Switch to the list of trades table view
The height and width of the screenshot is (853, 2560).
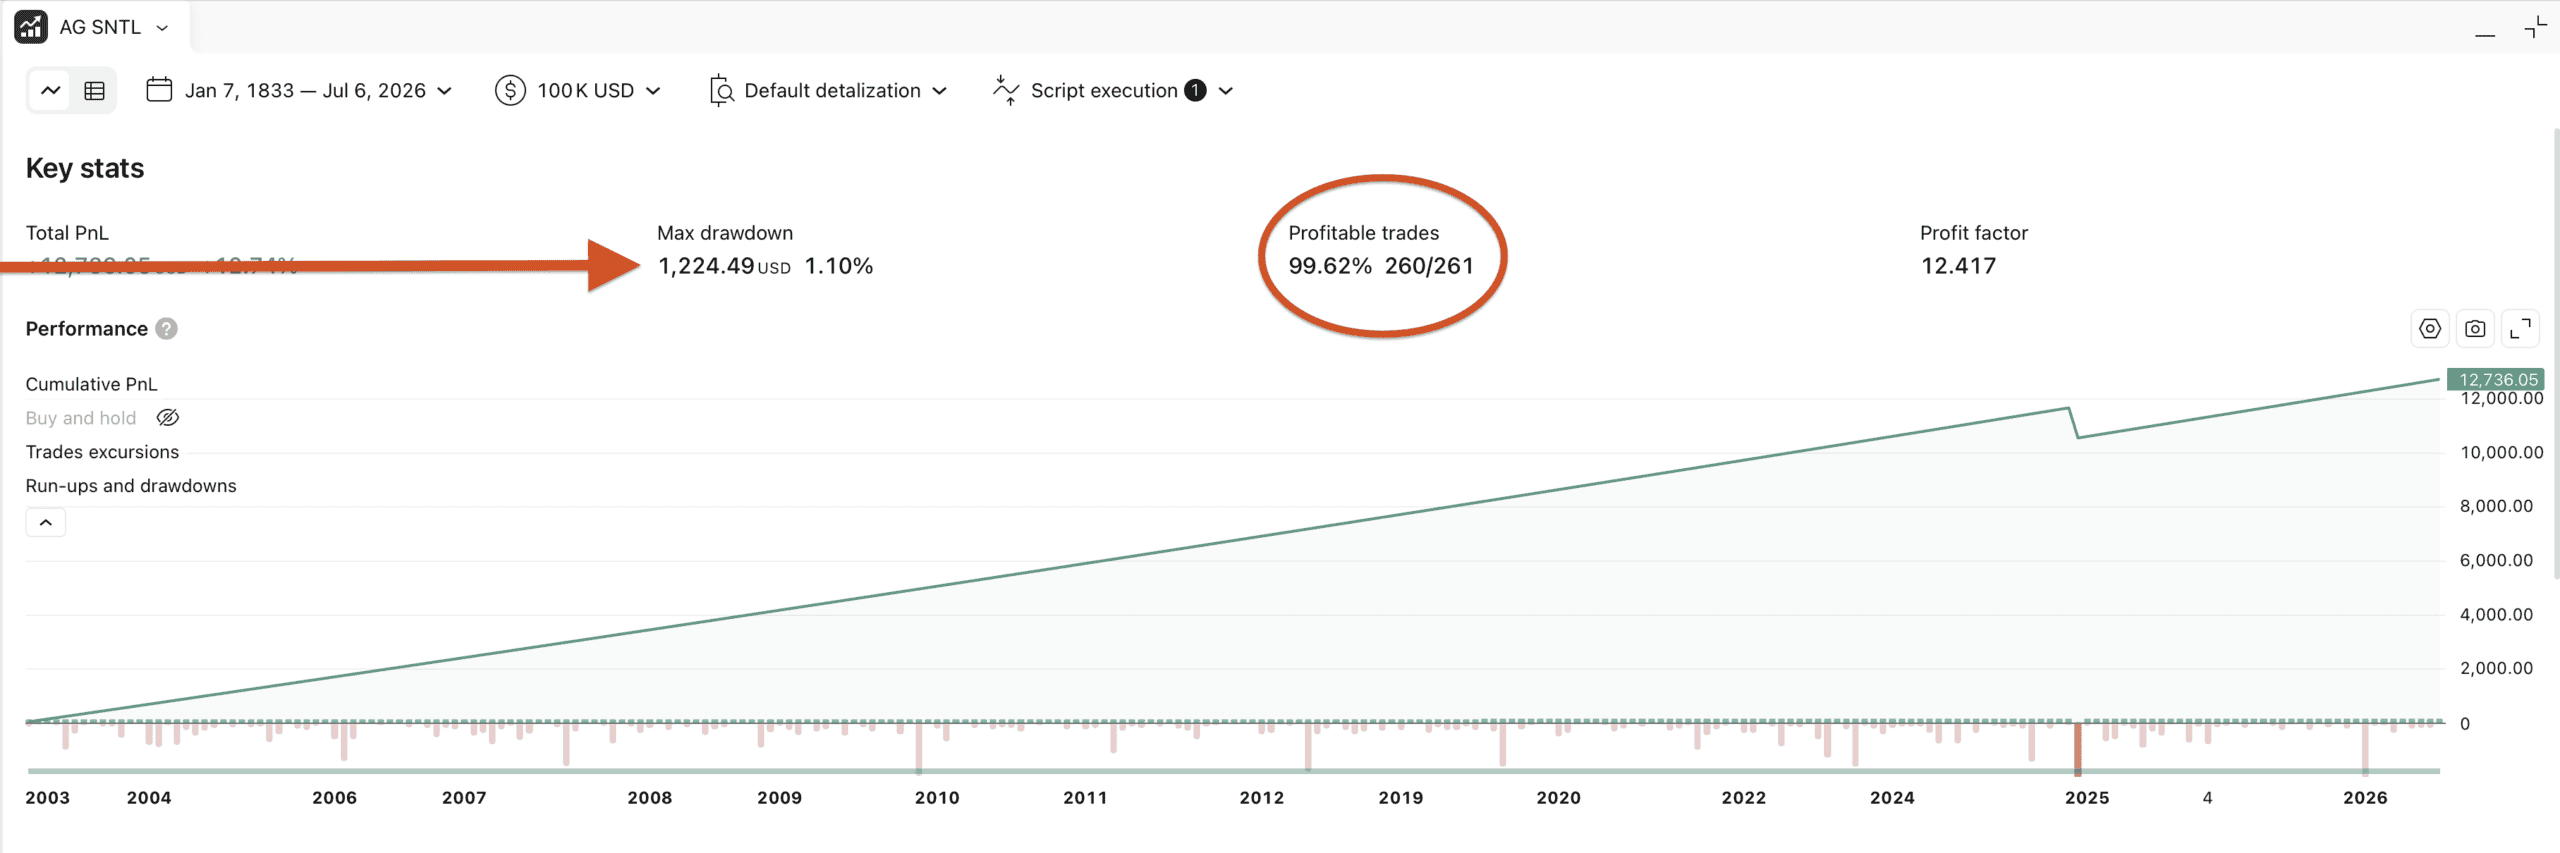[x=95, y=91]
